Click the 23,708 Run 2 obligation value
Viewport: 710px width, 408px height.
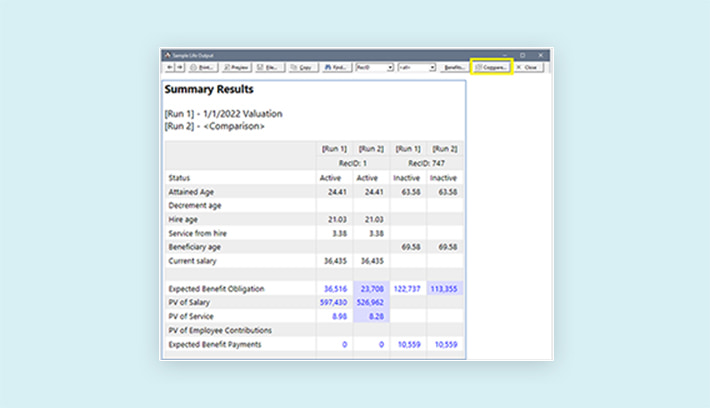coord(370,289)
